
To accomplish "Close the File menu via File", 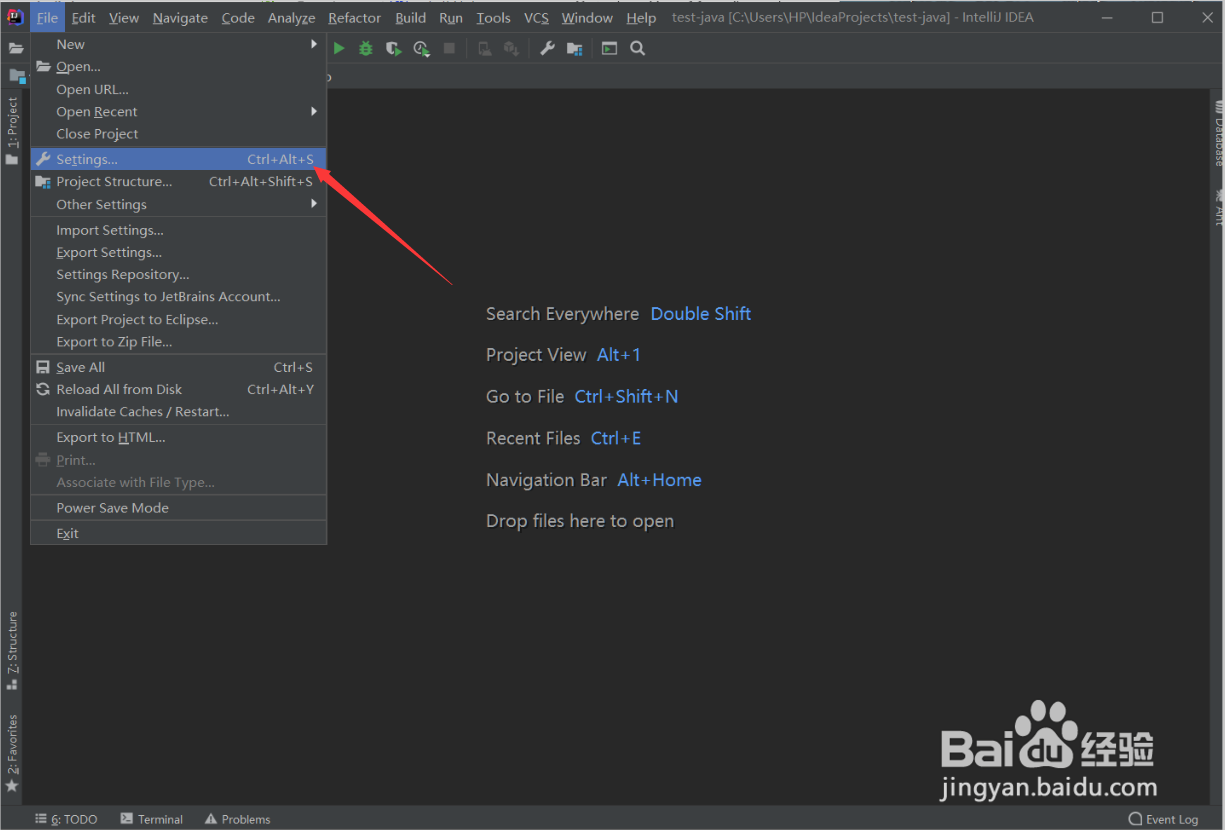I will [47, 17].
